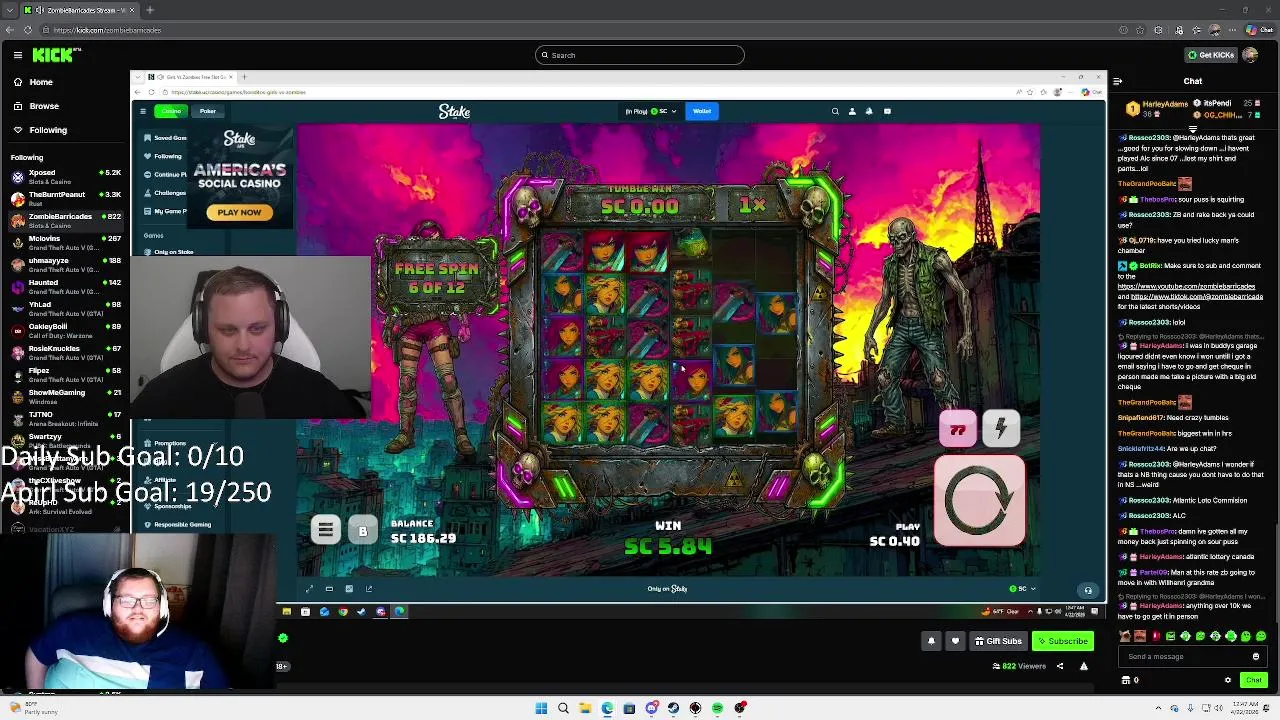1280x720 pixels.
Task: Click share stream icon
Action: (x=1060, y=666)
